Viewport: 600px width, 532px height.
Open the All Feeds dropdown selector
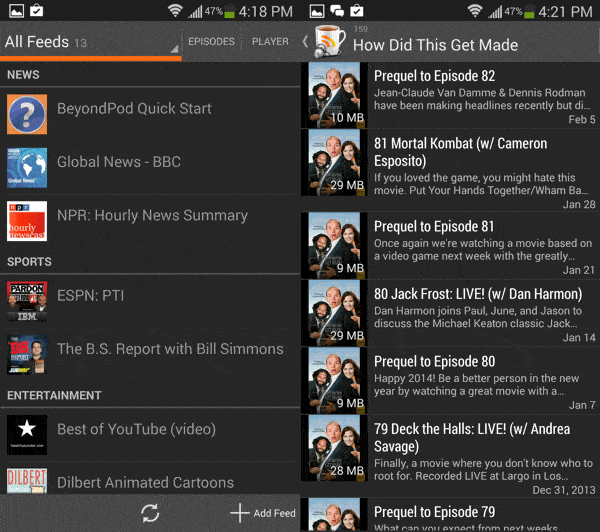(x=91, y=41)
